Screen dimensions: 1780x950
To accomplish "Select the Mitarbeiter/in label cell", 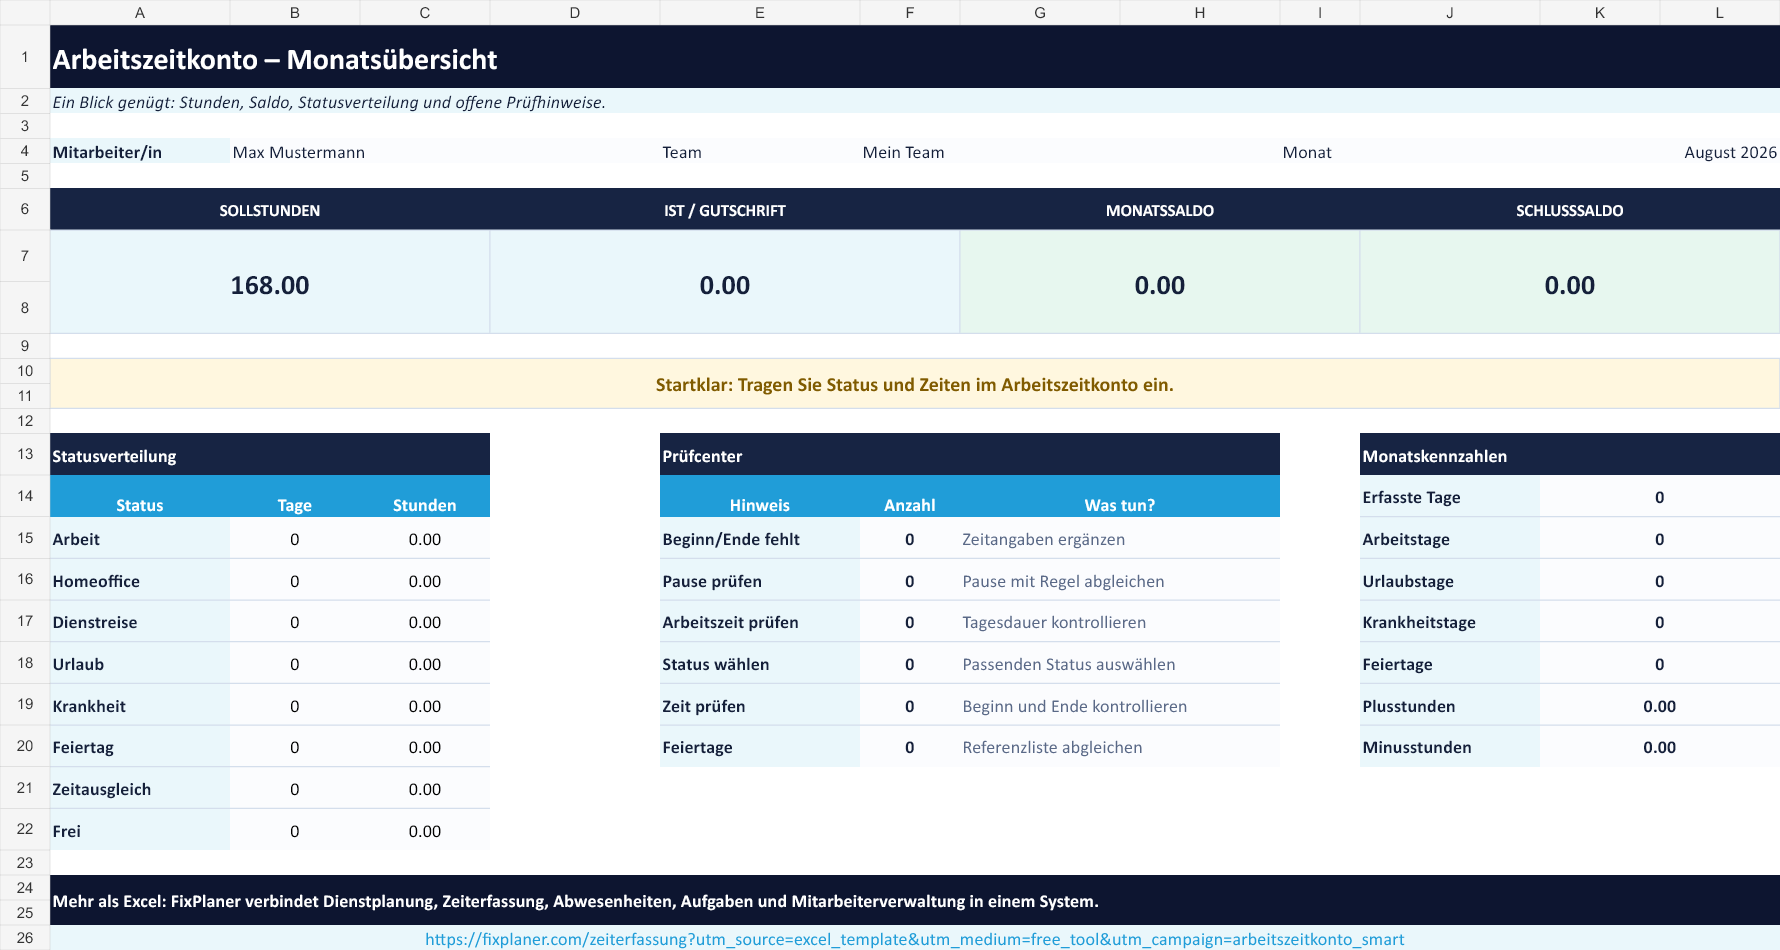I will coord(140,152).
